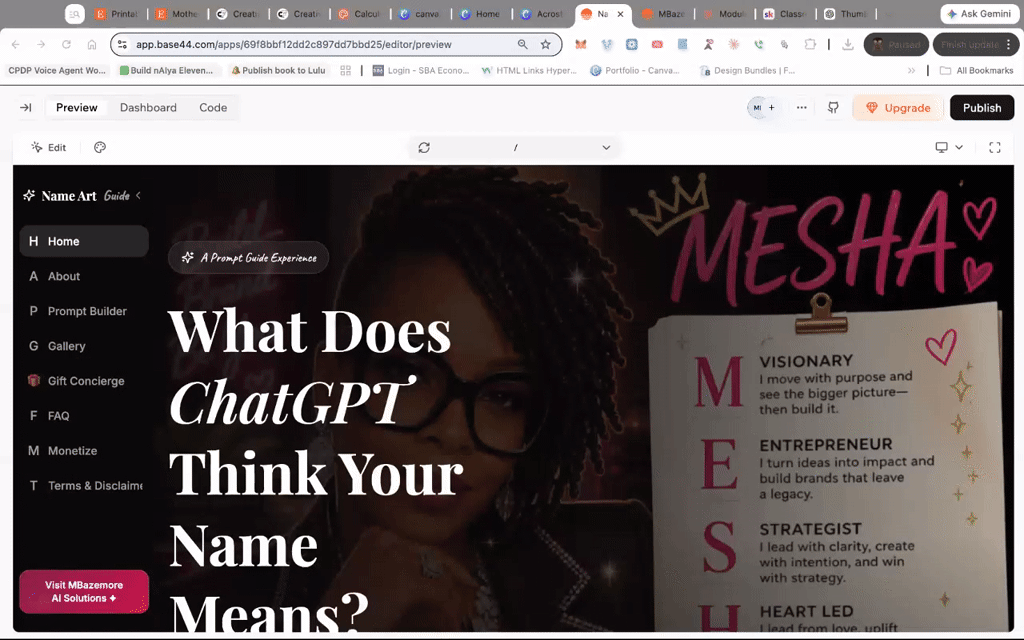Viewport: 1024px width, 640px height.
Task: Open the device view desktop dropdown
Action: [949, 148]
